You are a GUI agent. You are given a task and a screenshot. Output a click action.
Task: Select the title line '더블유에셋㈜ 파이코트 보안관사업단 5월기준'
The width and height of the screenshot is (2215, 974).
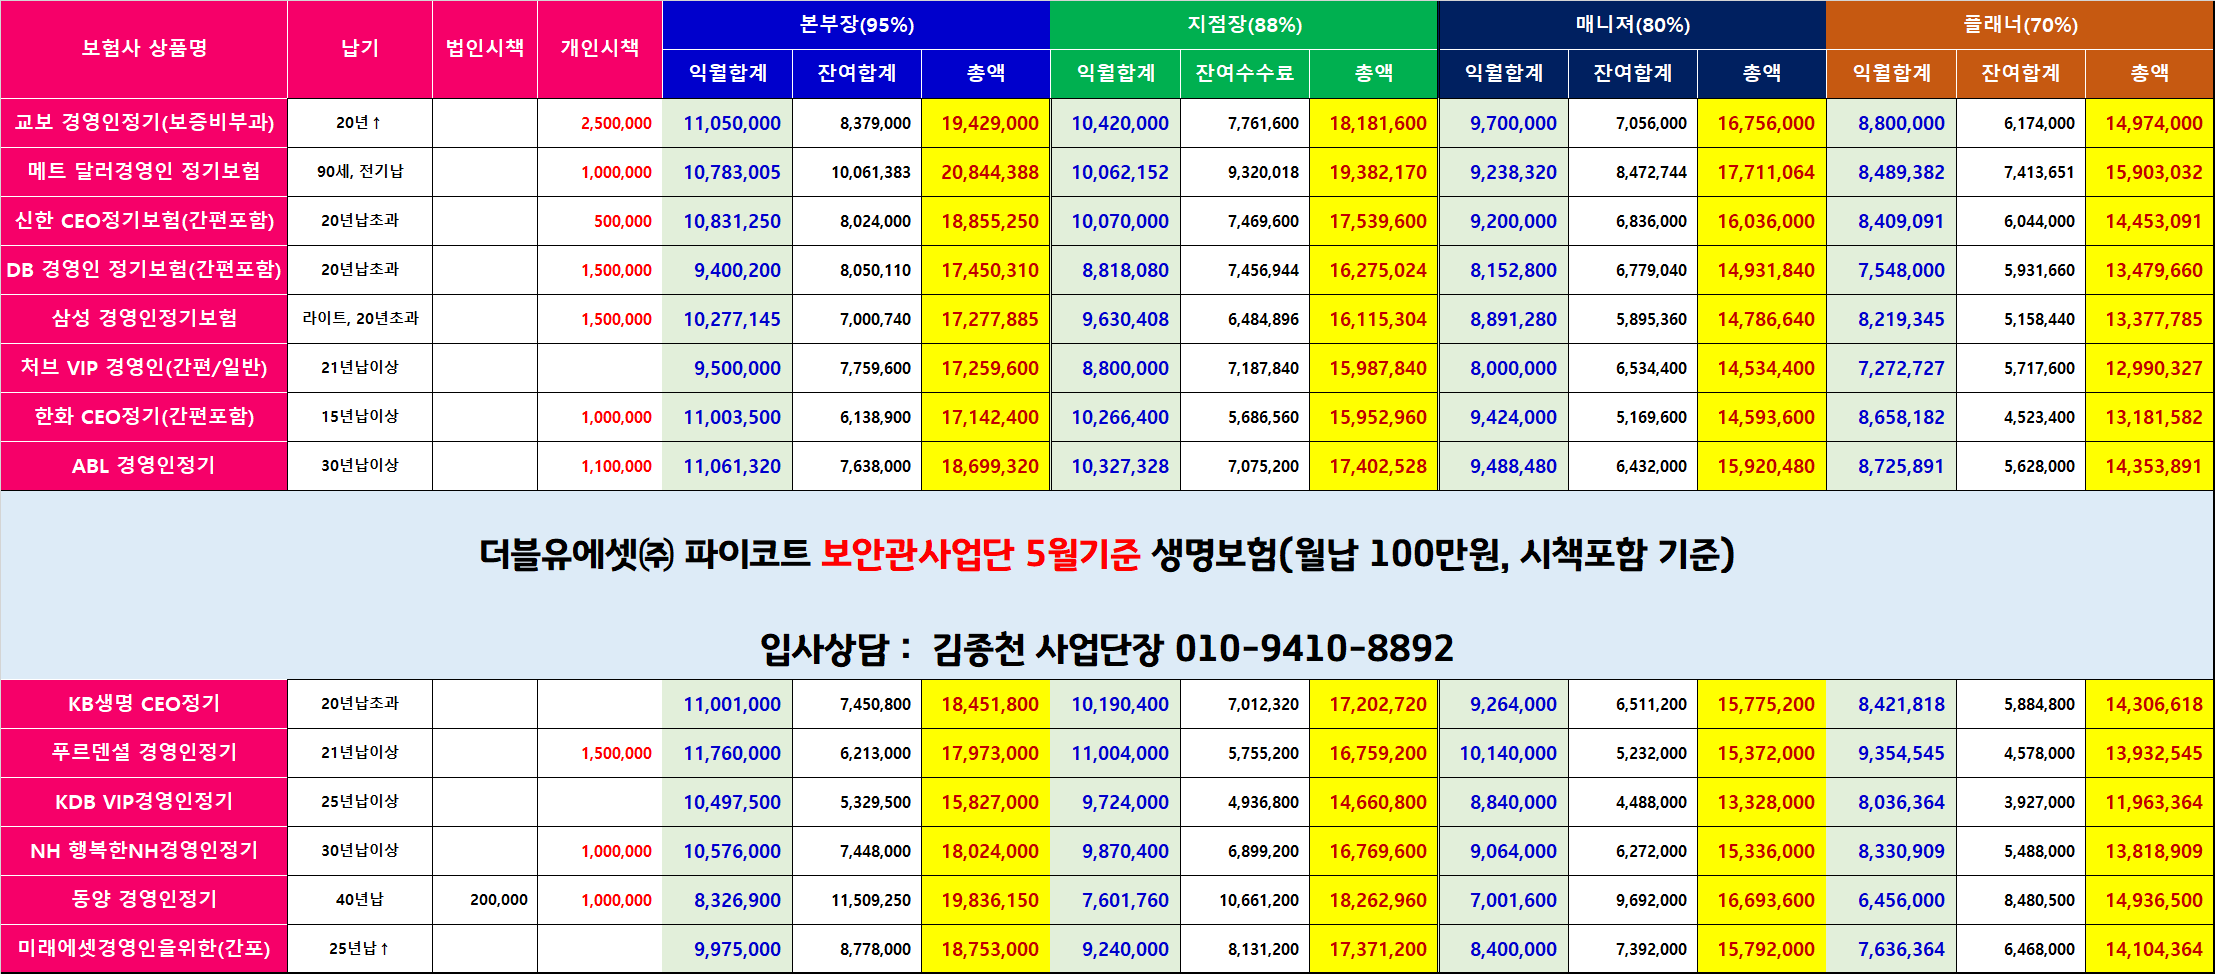click(x=809, y=553)
